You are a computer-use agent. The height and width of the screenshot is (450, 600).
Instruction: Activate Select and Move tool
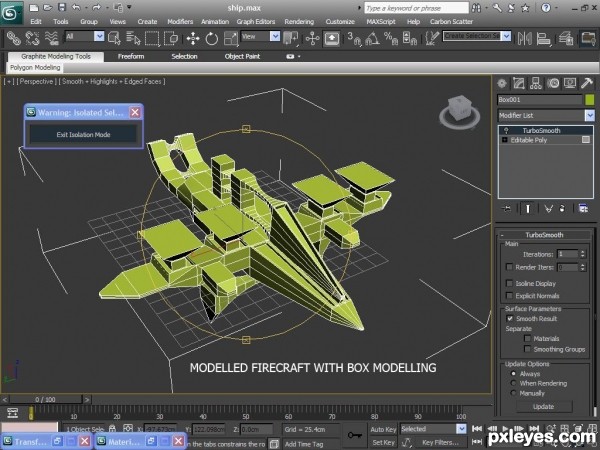pos(193,38)
